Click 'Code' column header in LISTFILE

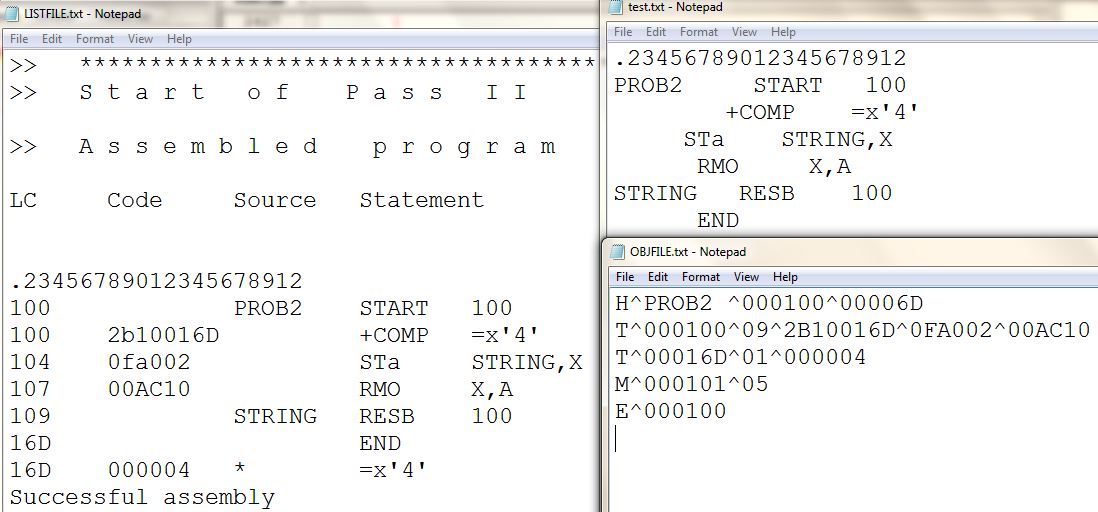pos(134,200)
